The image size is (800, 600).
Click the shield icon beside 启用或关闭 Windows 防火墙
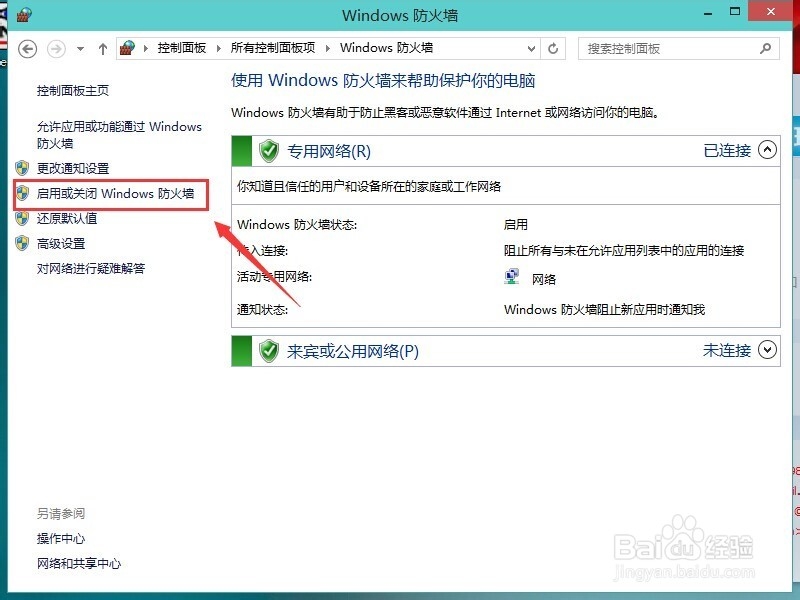coord(20,194)
